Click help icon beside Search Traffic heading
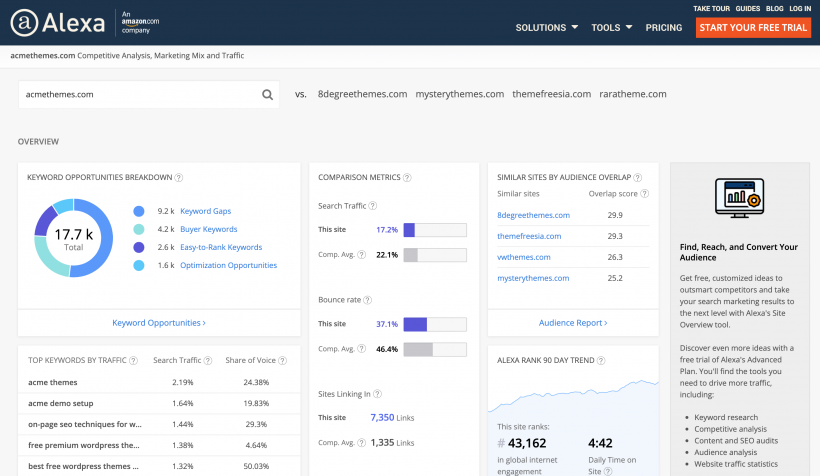The width and height of the screenshot is (820, 476). (372, 206)
